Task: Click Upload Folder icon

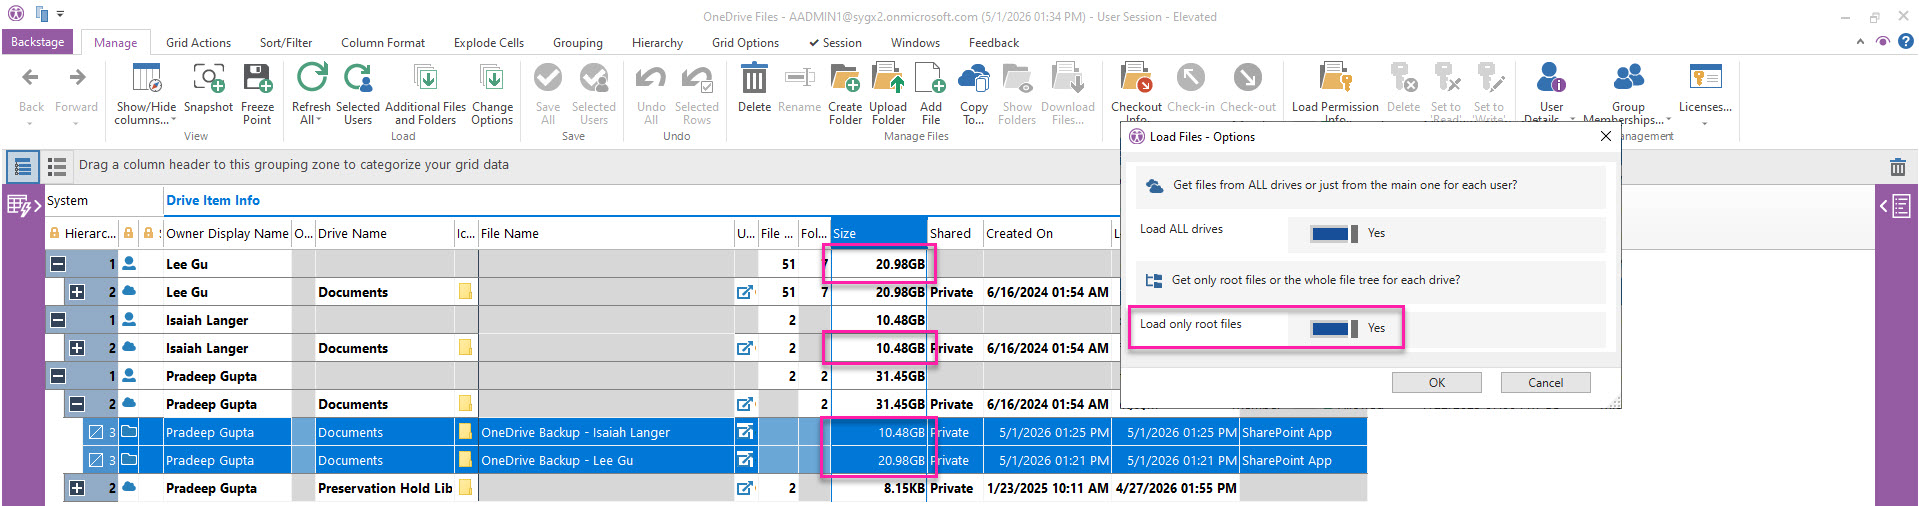Action: tap(888, 78)
